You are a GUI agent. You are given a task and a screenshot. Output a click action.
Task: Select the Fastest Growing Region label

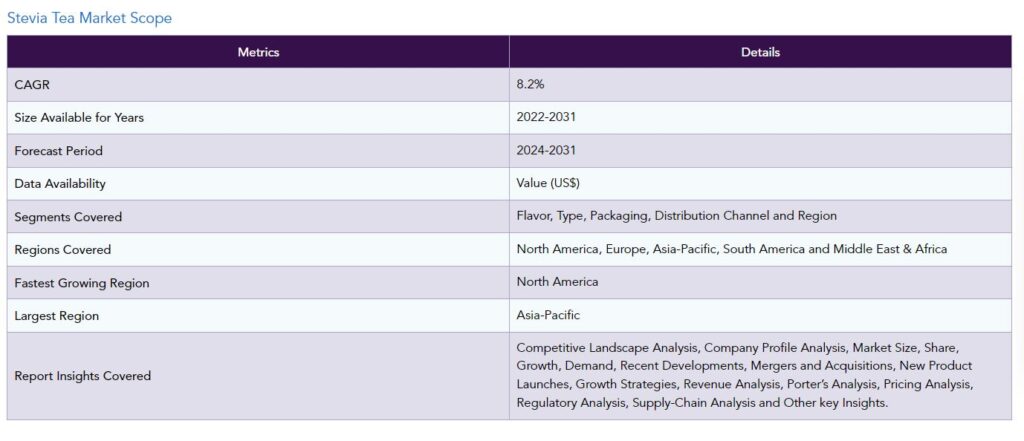pyautogui.click(x=82, y=283)
